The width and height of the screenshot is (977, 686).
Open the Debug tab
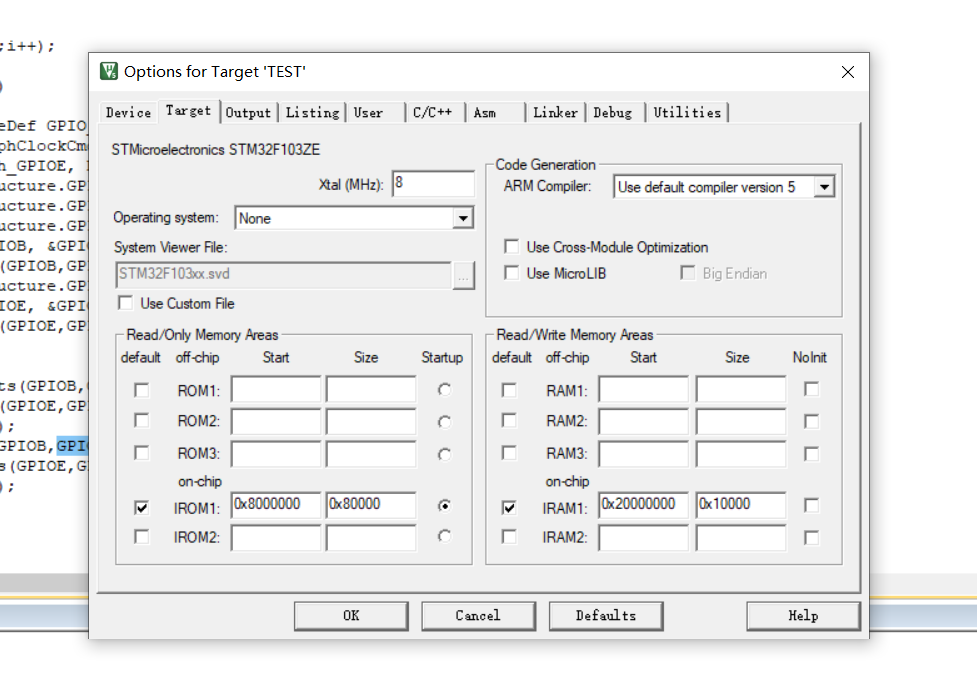[x=613, y=113]
